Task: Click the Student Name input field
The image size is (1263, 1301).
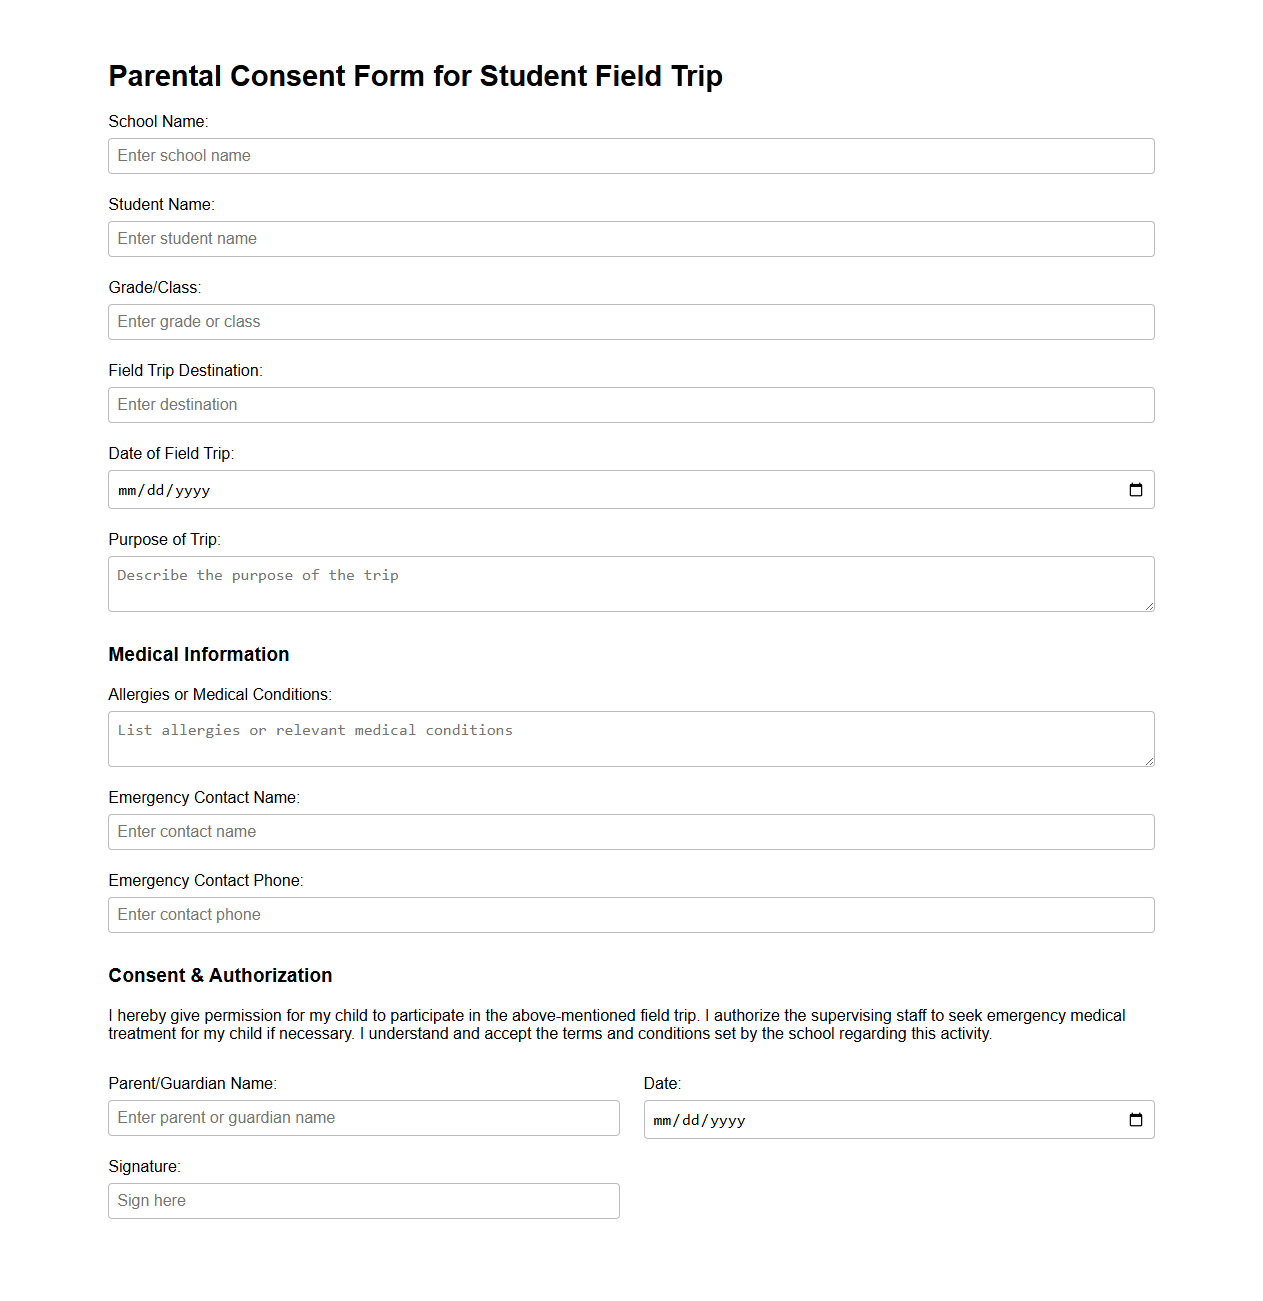Action: [630, 239]
